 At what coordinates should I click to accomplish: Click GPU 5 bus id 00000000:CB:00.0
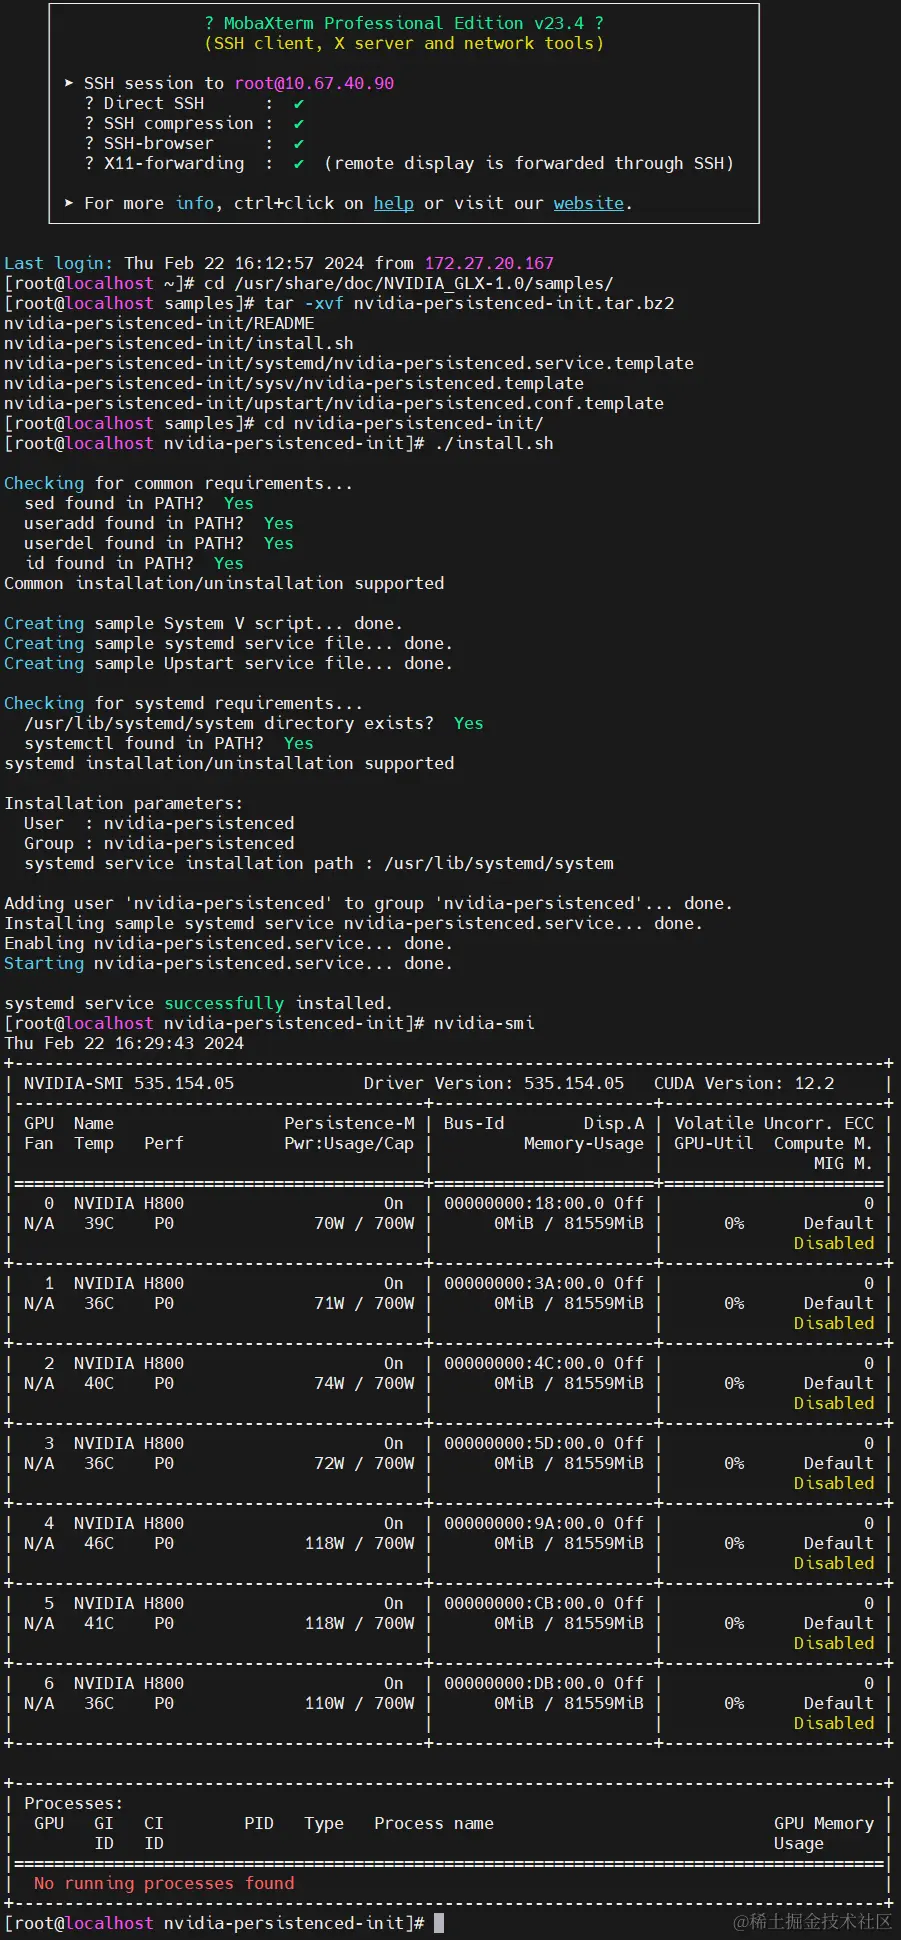point(524,1603)
